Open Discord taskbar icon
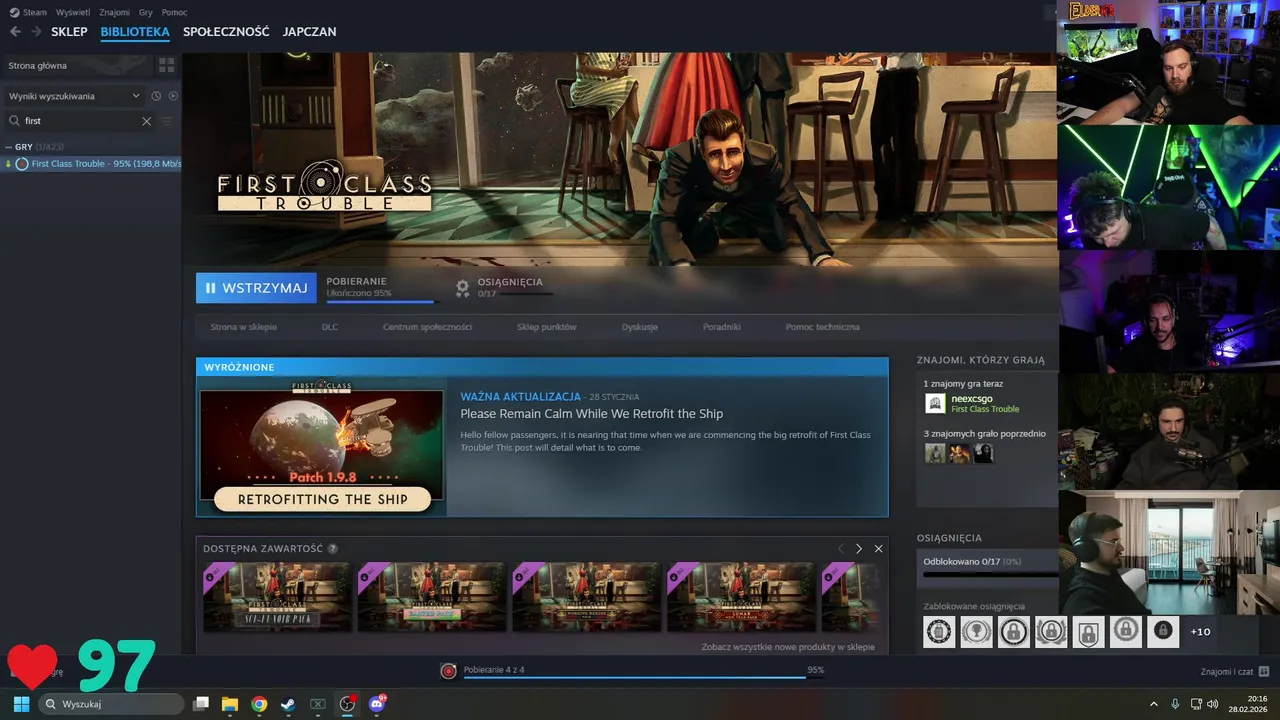Screen dimensions: 1280x720 [377, 704]
